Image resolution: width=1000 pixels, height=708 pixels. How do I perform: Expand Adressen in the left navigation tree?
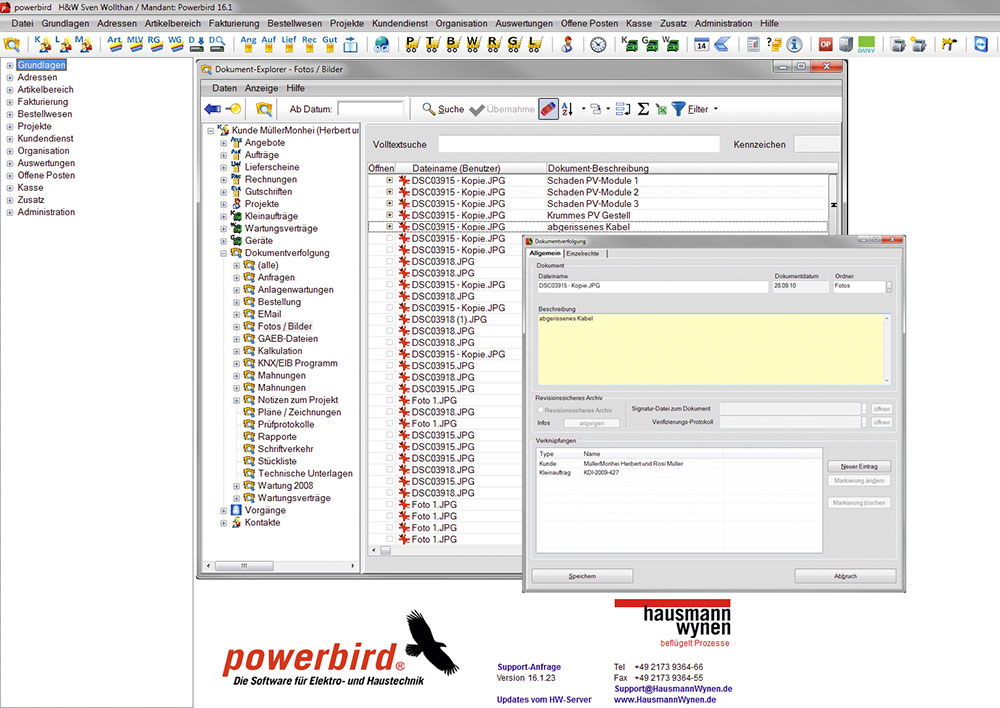click(x=10, y=78)
